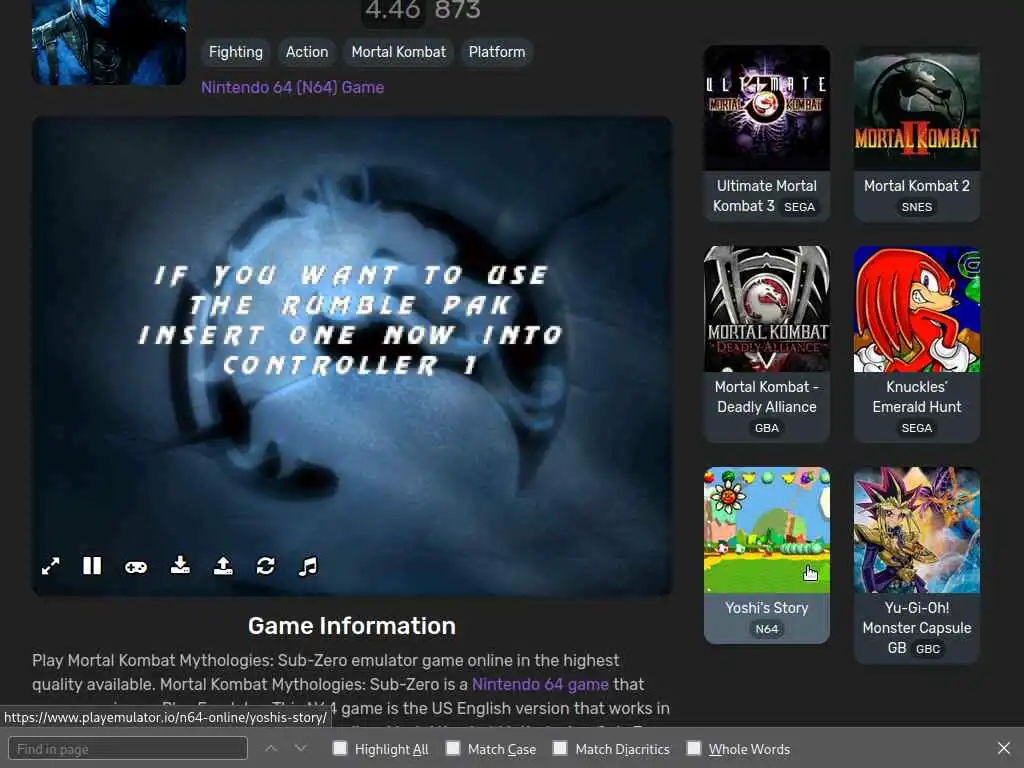Click the Yoshi's Story title text

point(767,608)
